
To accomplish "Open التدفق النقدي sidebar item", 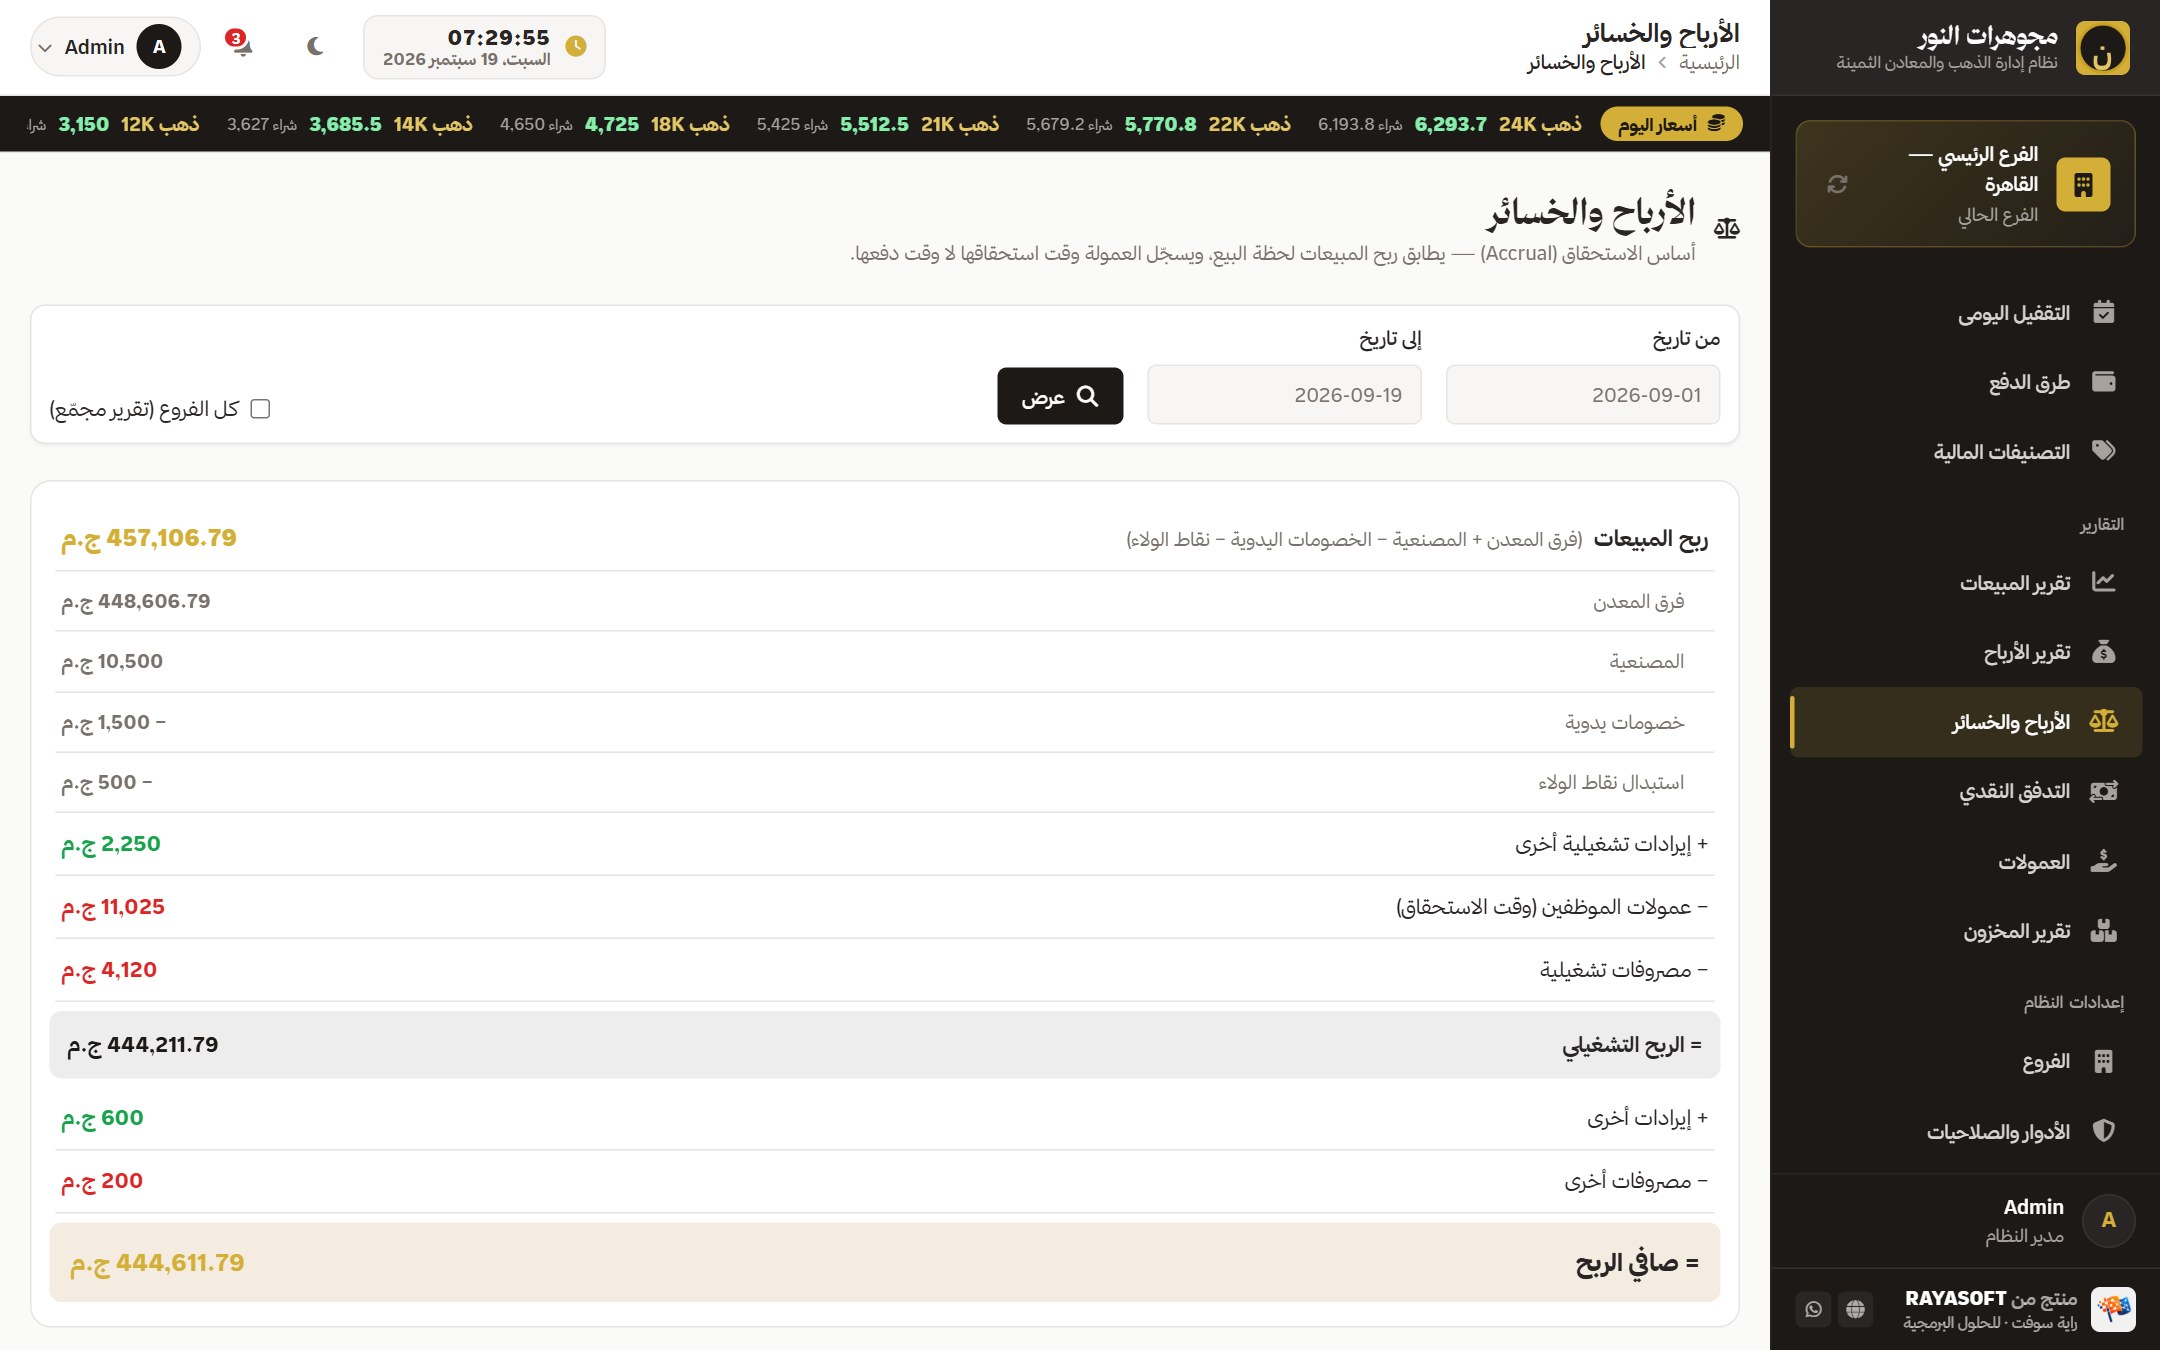I will (x=1965, y=791).
